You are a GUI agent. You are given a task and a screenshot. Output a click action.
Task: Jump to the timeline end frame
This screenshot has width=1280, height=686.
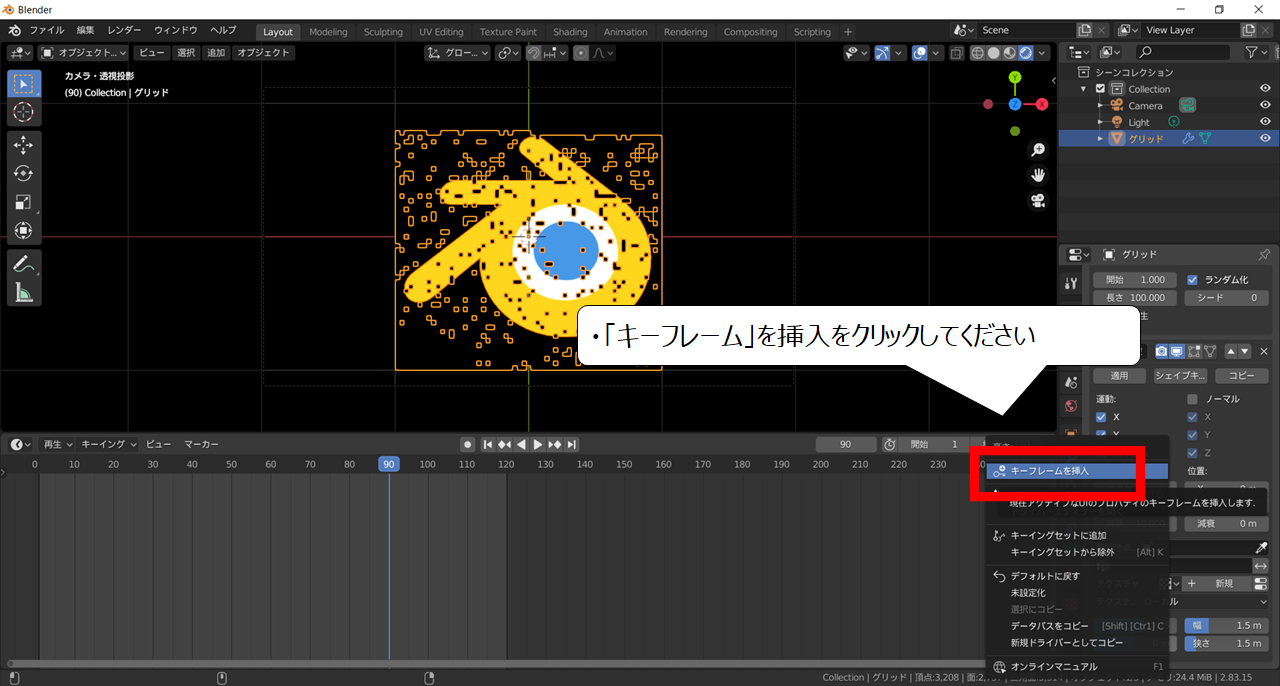(571, 444)
